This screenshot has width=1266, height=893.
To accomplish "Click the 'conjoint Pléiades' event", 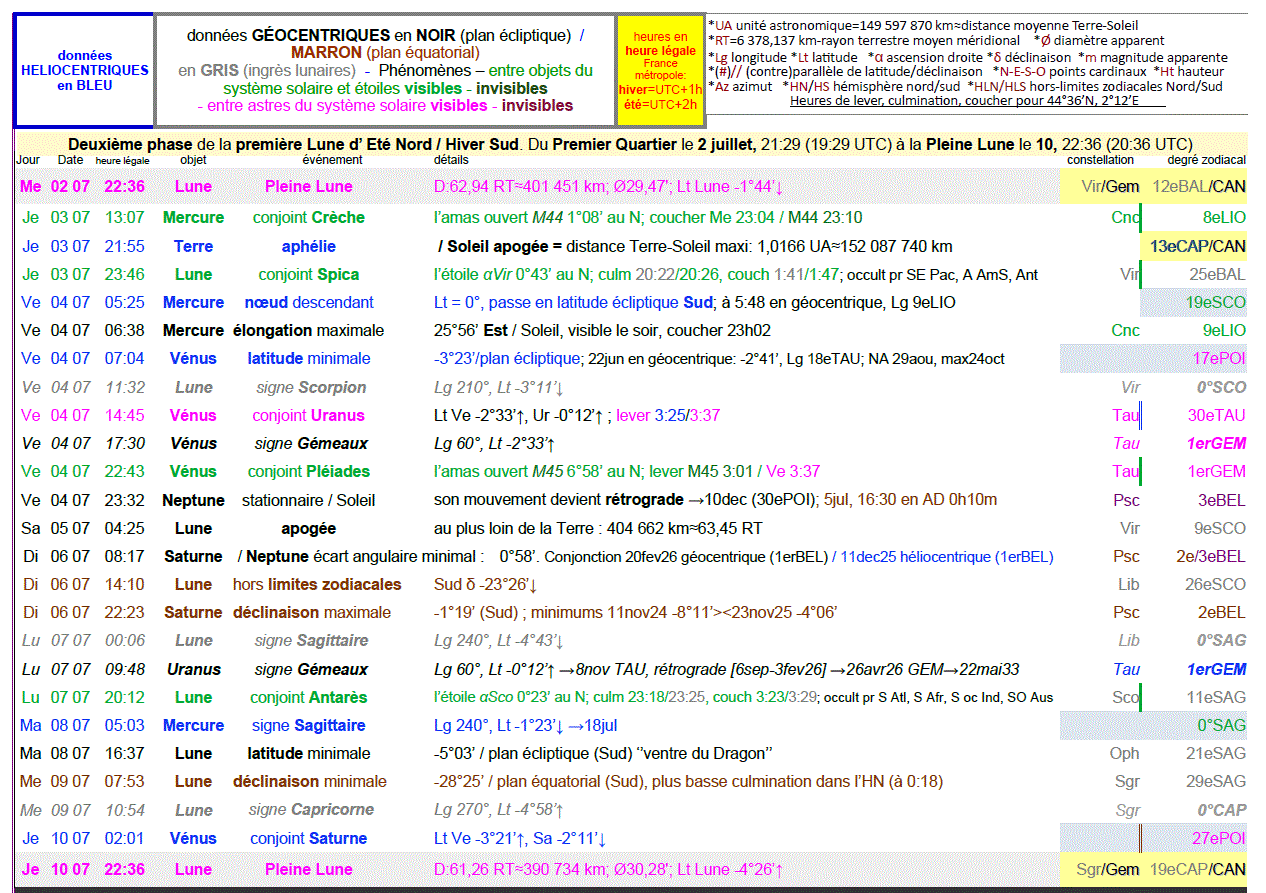I will (x=309, y=471).
